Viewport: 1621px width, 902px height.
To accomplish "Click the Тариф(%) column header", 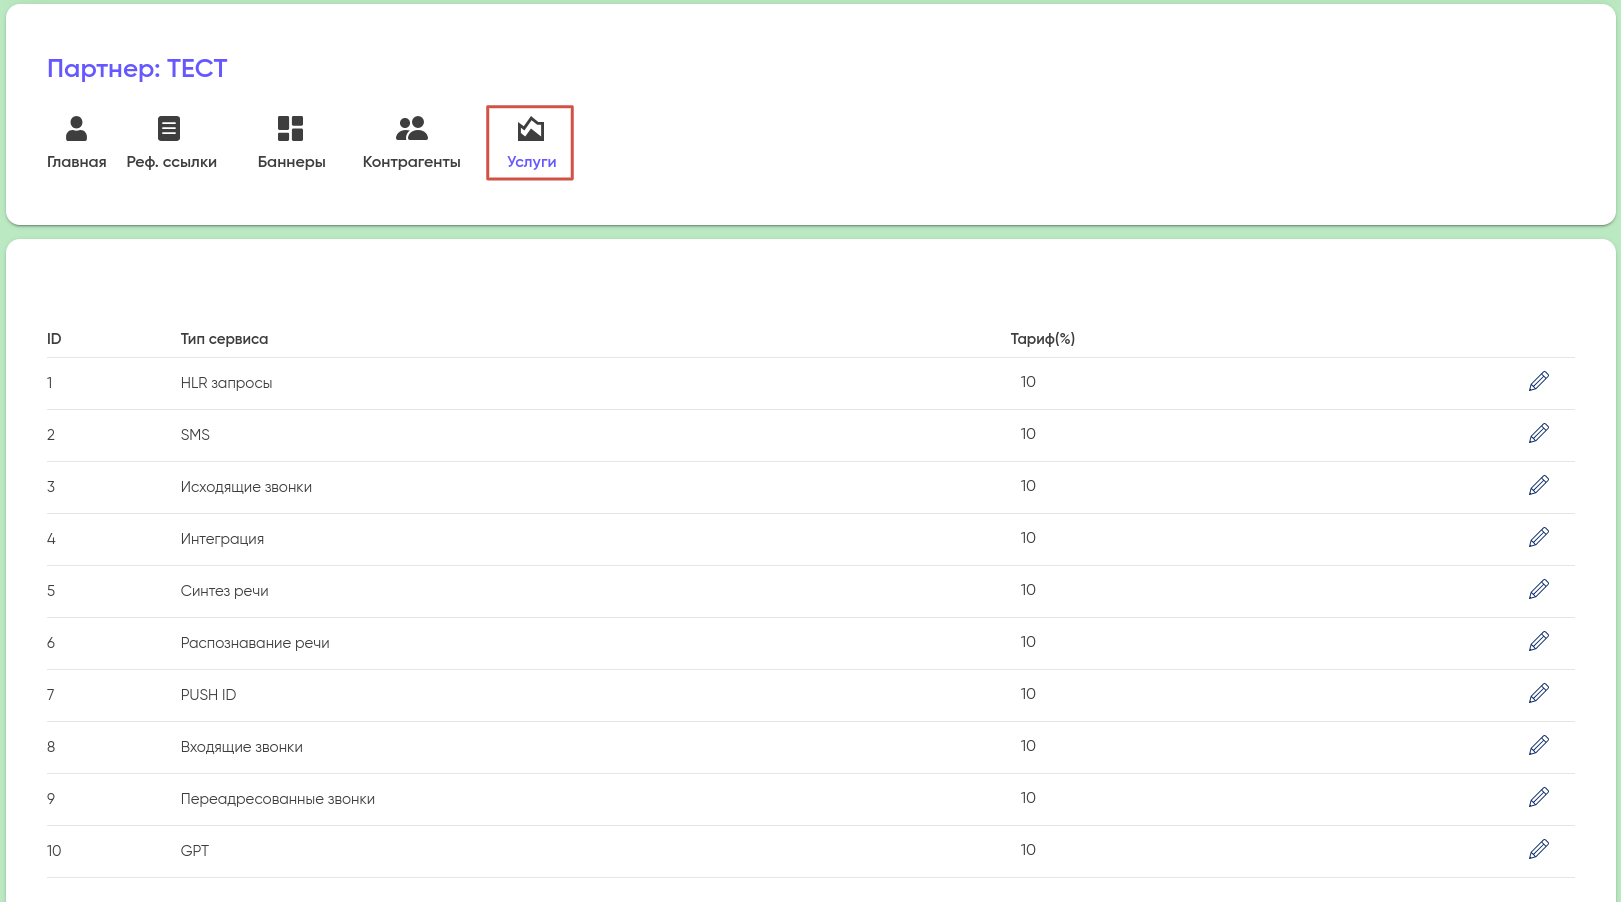I will [1042, 339].
